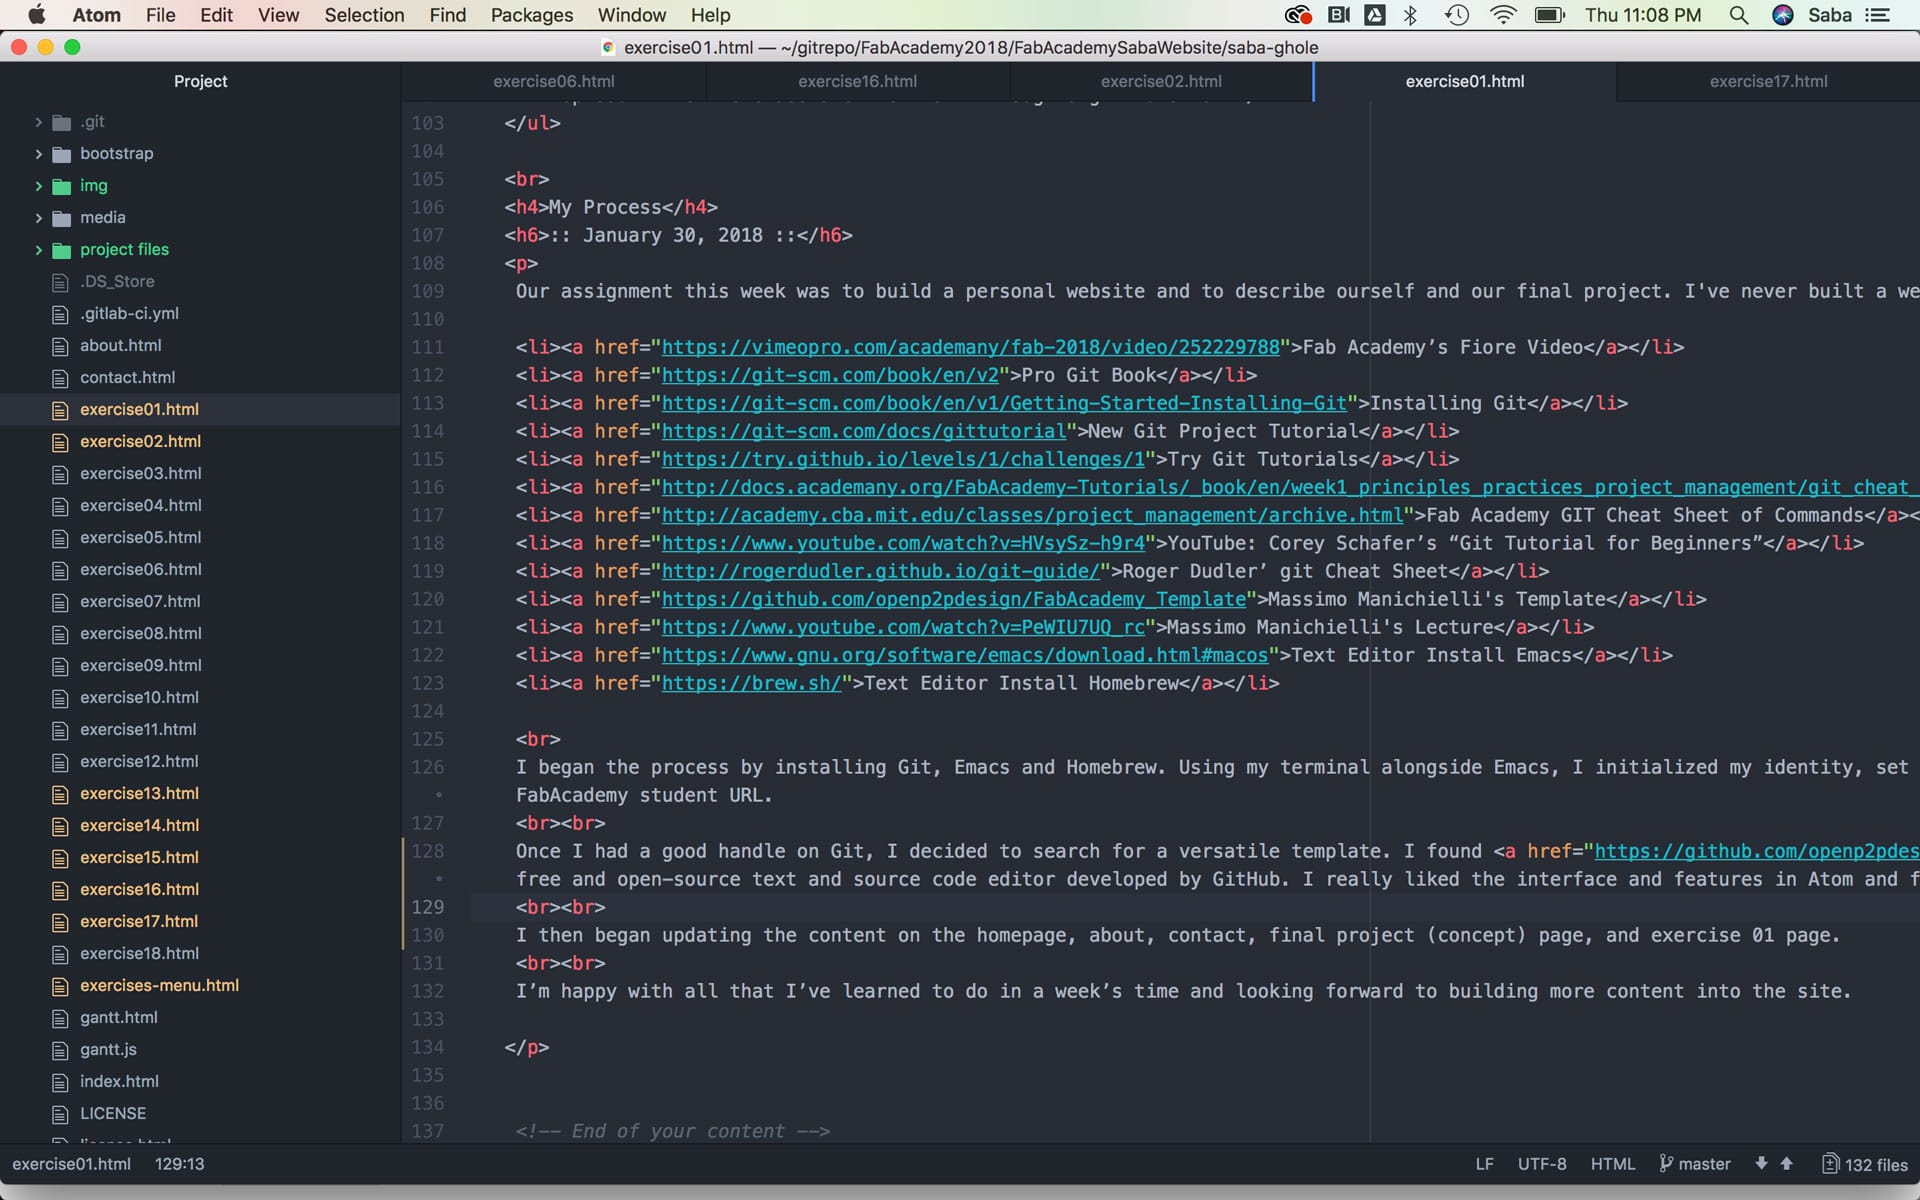Click the gnu.org emacs download link
Viewport: 1920px width, 1200px height.
click(x=965, y=655)
